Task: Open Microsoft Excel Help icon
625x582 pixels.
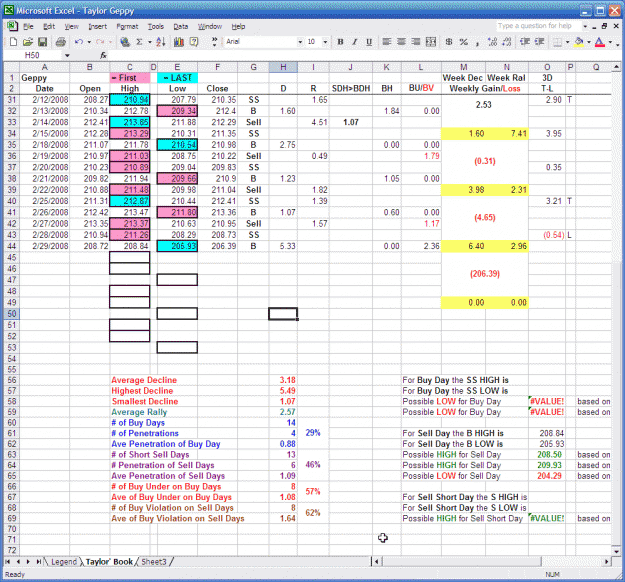Action: click(194, 42)
